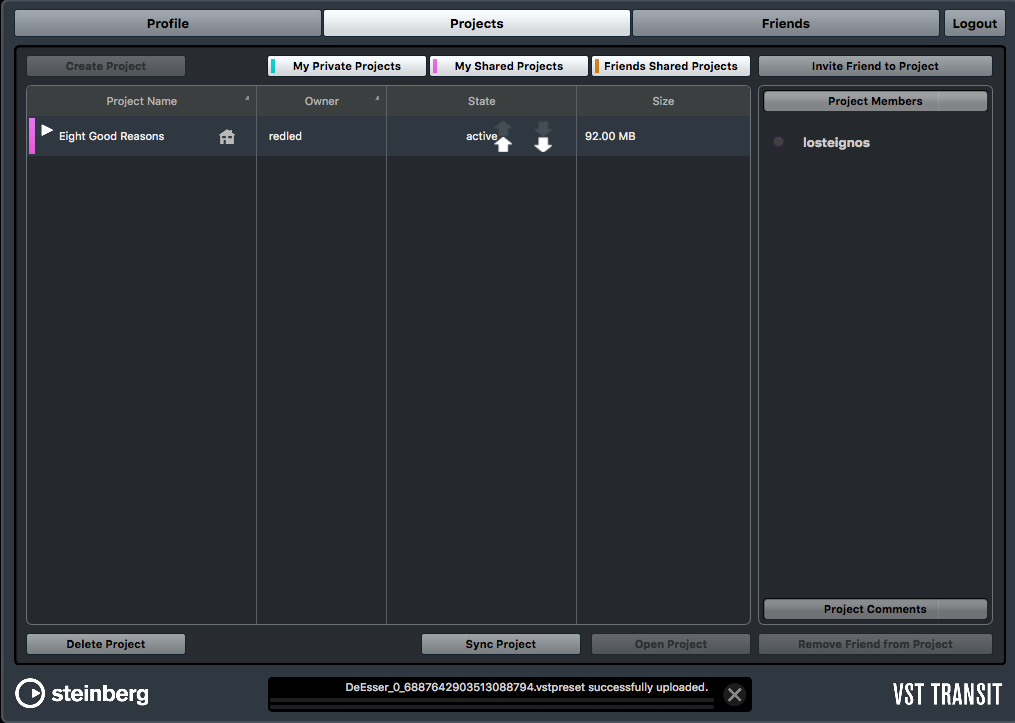1015x723 pixels.
Task: Click the download arrow in the State column
Action: click(543, 144)
